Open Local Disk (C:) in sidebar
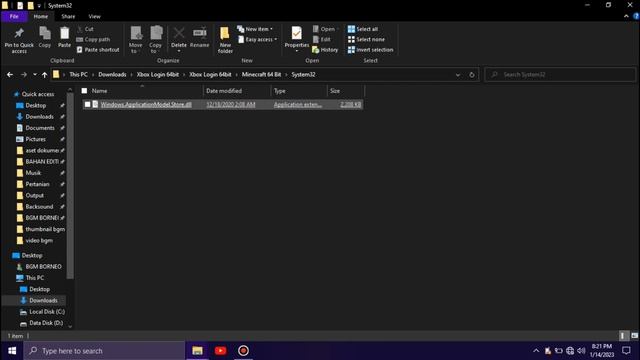640x360 pixels. tap(47, 311)
